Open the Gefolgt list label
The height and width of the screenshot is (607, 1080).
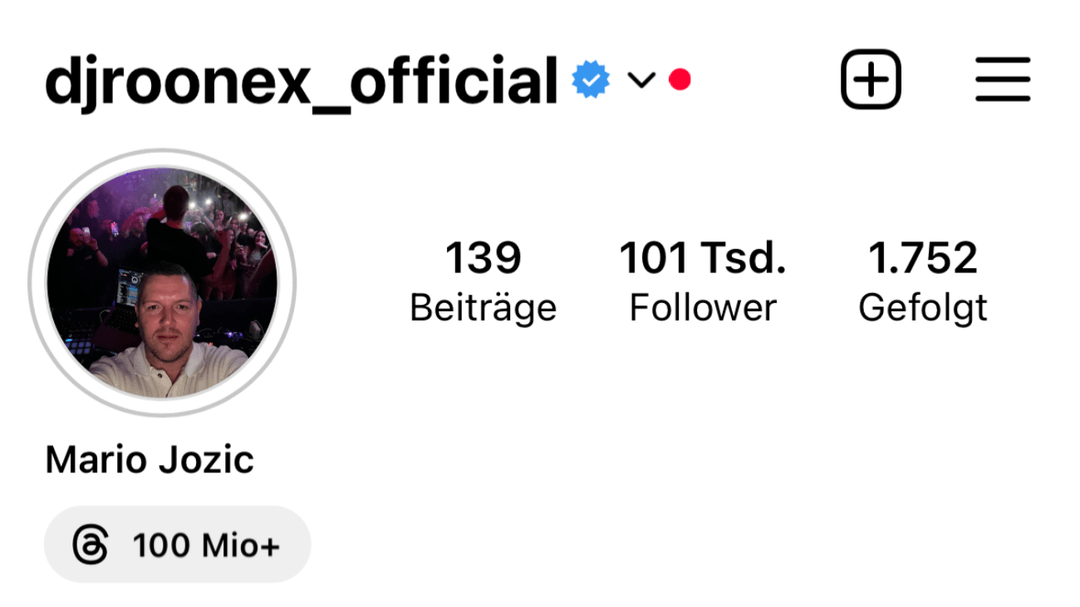[923, 309]
